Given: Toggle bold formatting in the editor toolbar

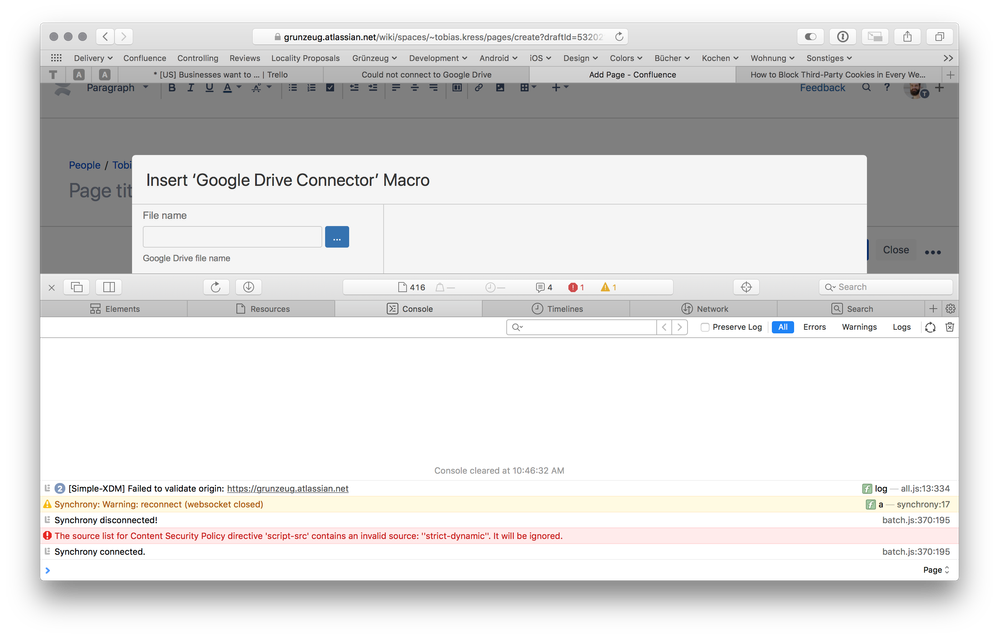Looking at the screenshot, I should (172, 88).
